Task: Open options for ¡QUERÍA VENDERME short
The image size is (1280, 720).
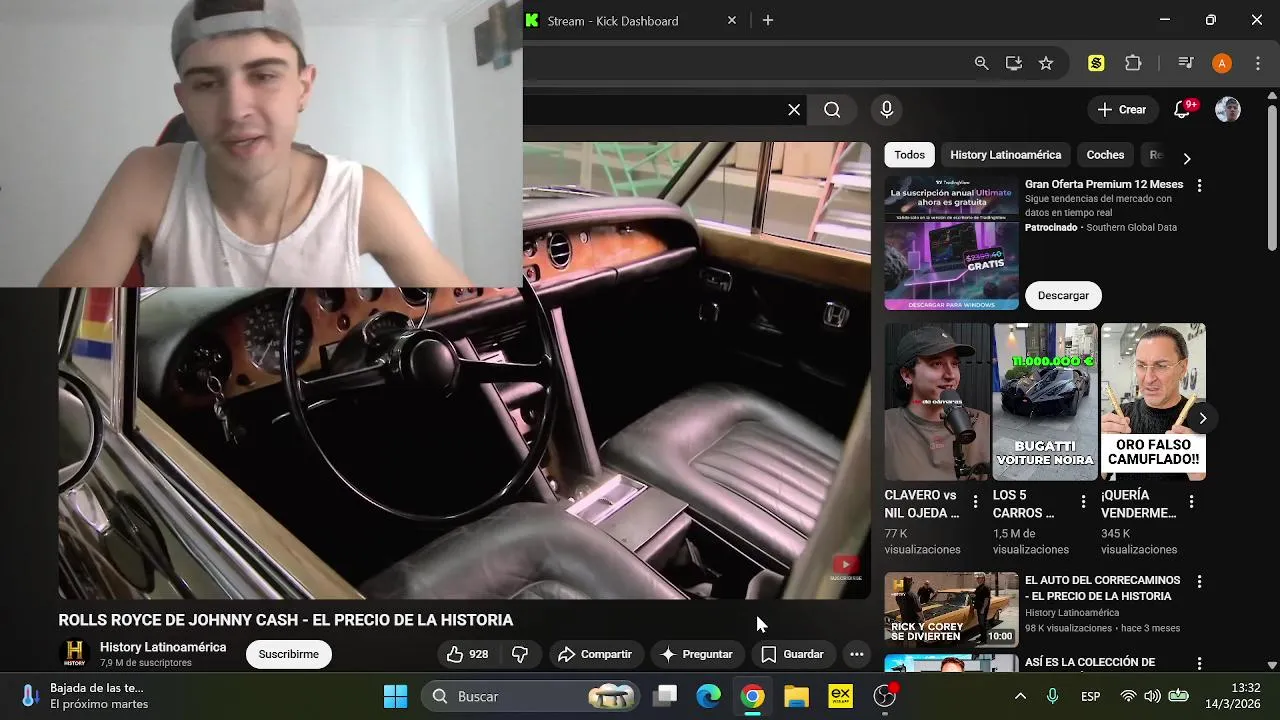Action: 1191,502
